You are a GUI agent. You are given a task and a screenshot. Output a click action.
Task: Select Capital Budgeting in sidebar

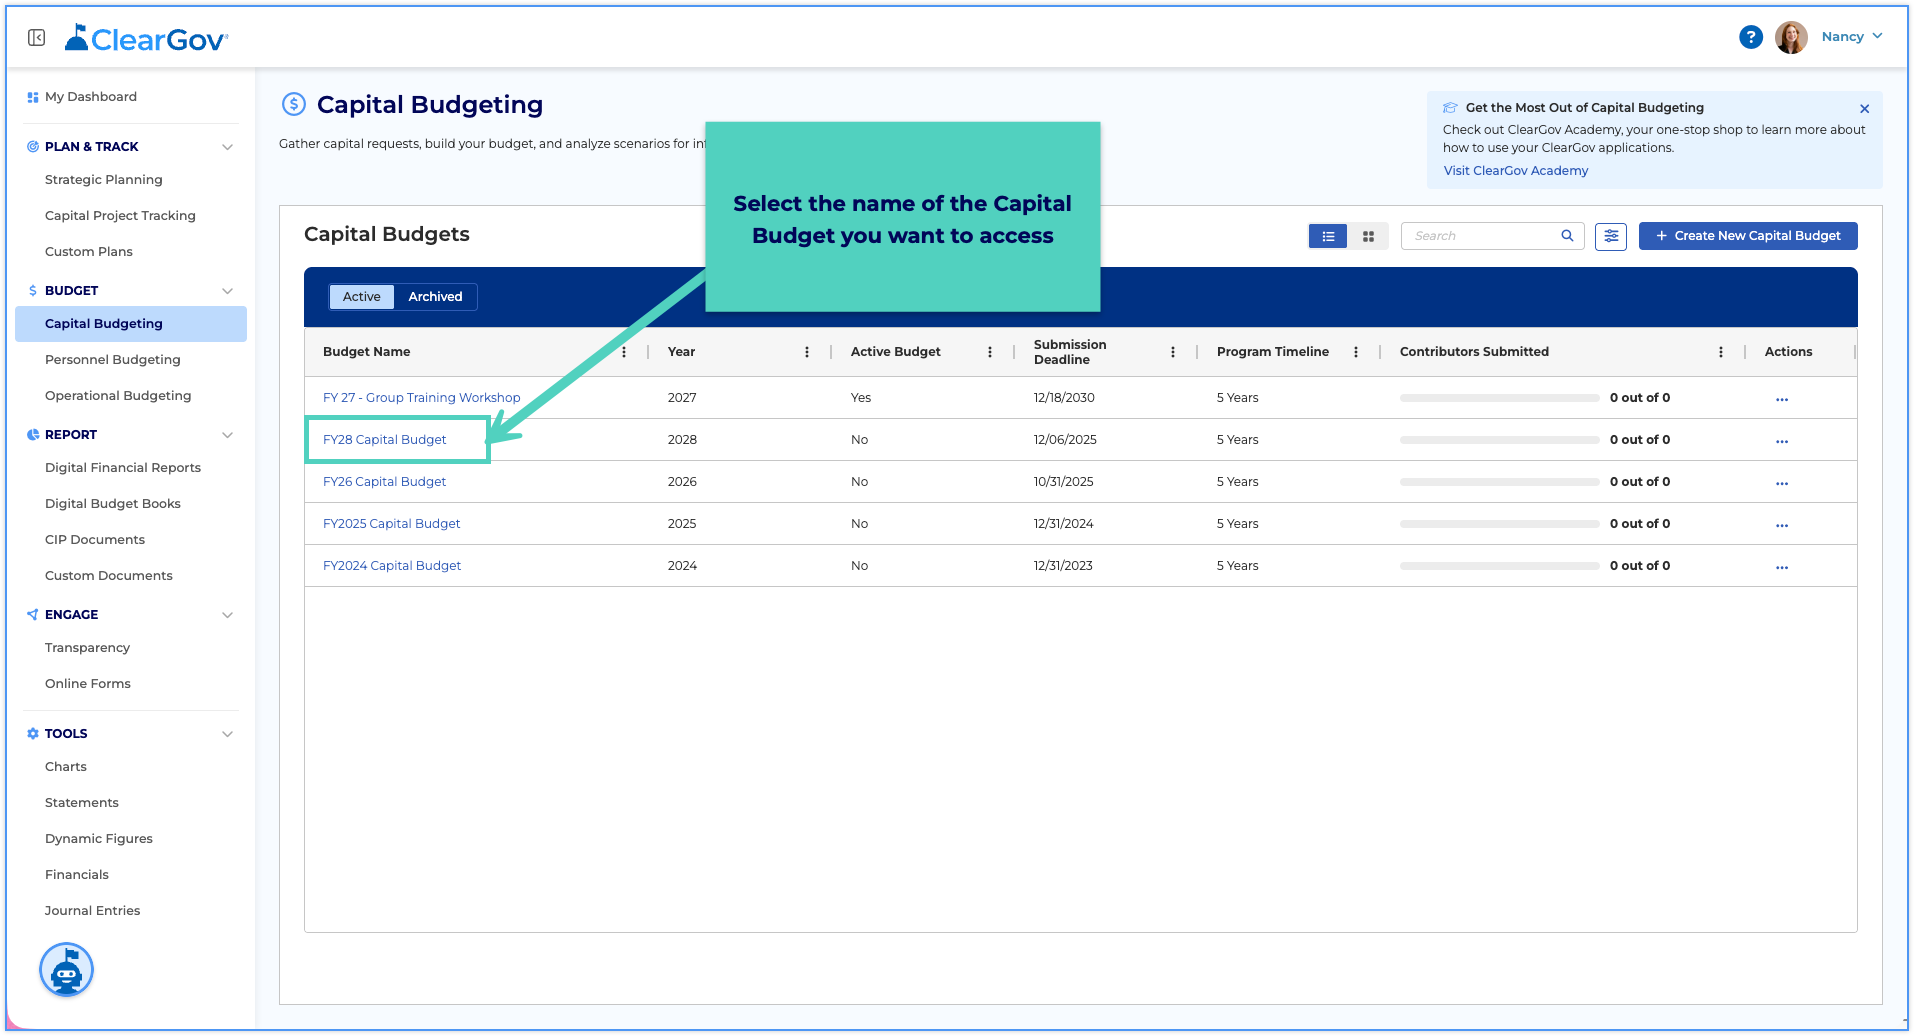pyautogui.click(x=131, y=324)
